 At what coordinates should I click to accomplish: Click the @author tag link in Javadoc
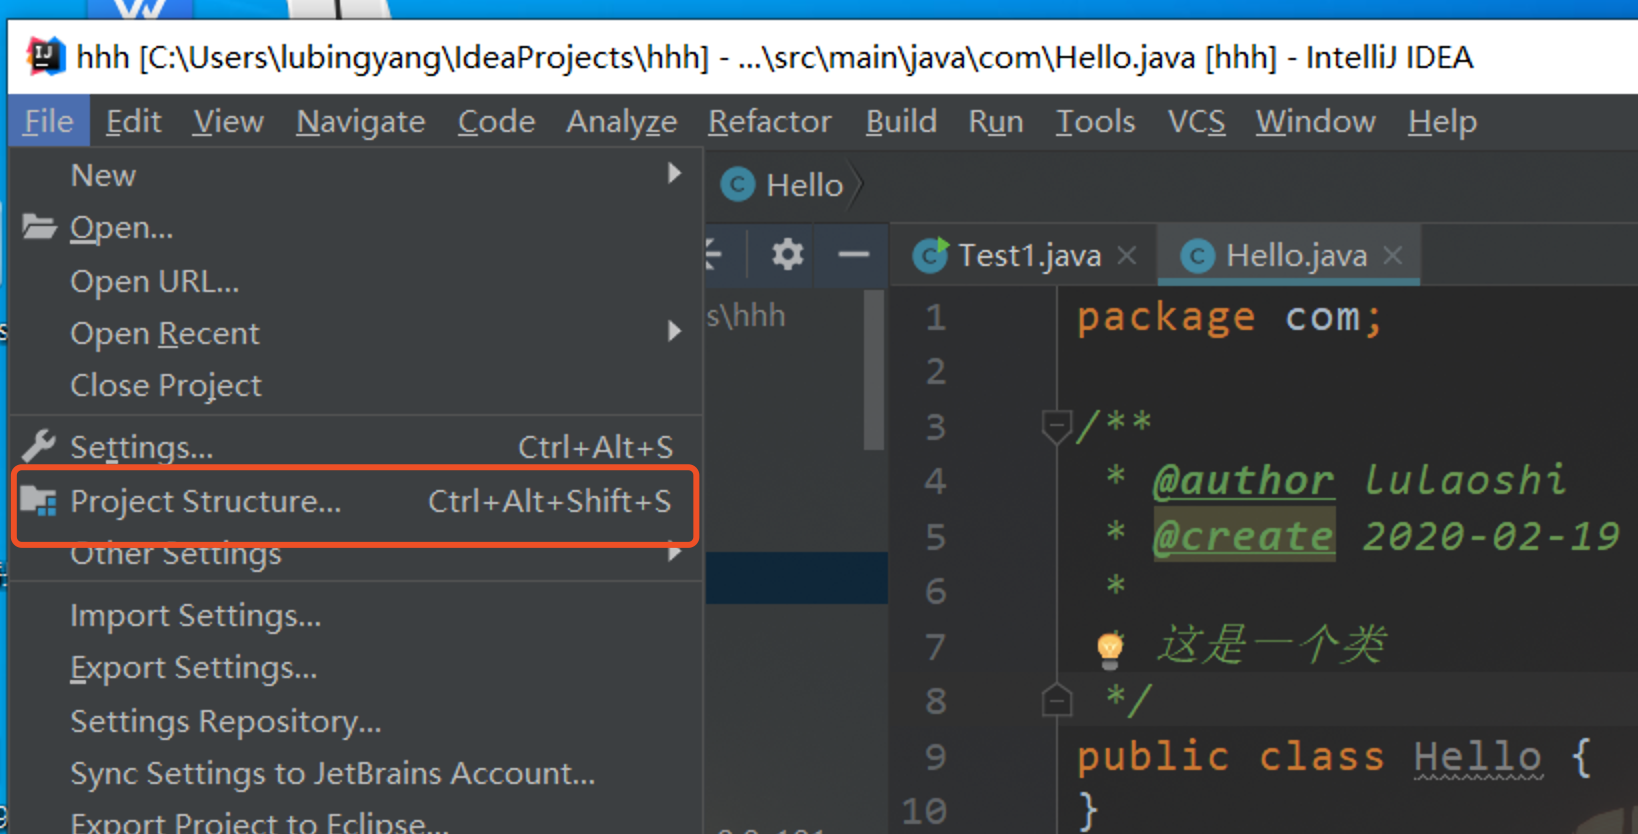(1243, 481)
